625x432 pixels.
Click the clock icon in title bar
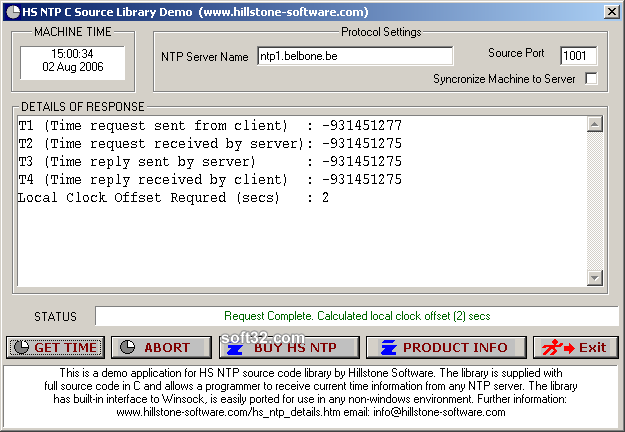point(13,12)
